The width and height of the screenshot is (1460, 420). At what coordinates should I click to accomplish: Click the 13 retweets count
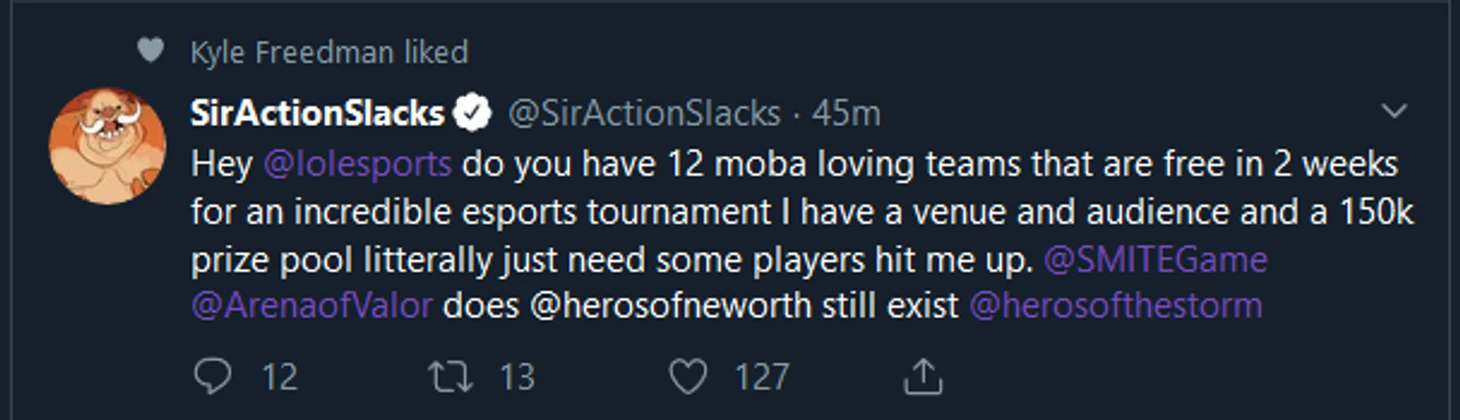(517, 378)
